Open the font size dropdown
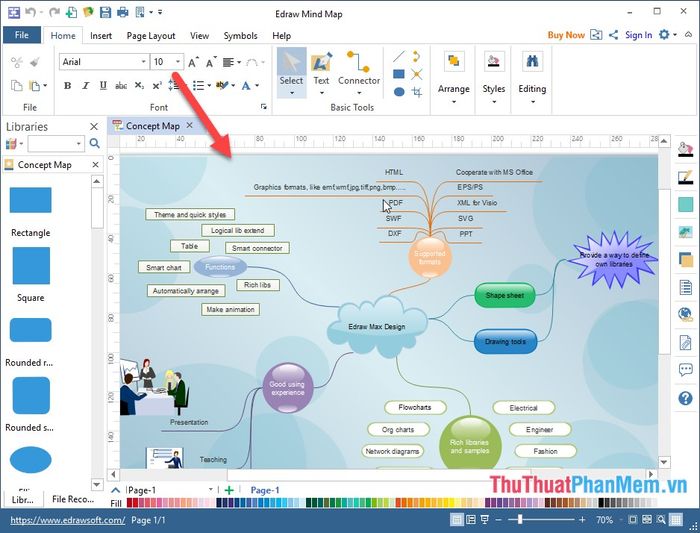Viewport: 700px width, 533px height. 178,62
